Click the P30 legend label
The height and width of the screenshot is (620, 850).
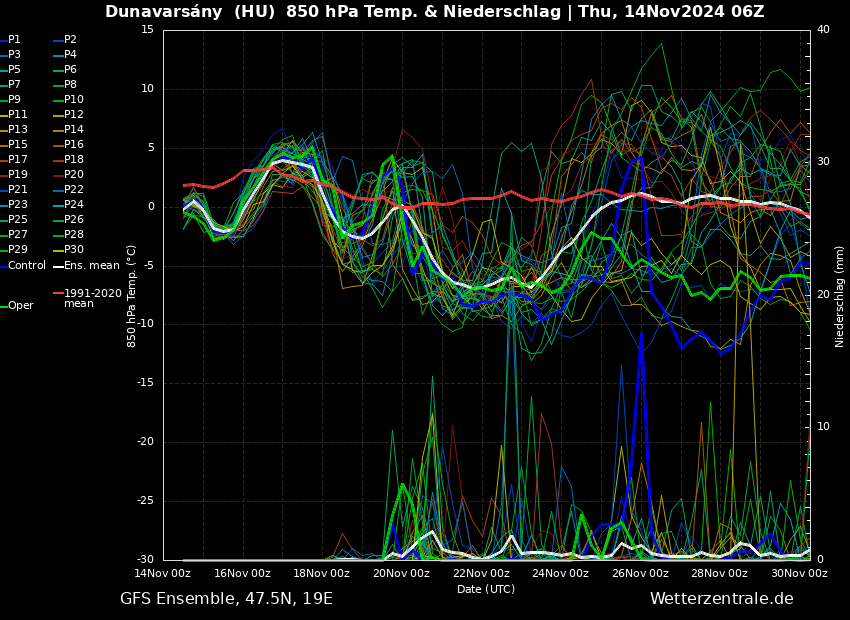[75, 250]
